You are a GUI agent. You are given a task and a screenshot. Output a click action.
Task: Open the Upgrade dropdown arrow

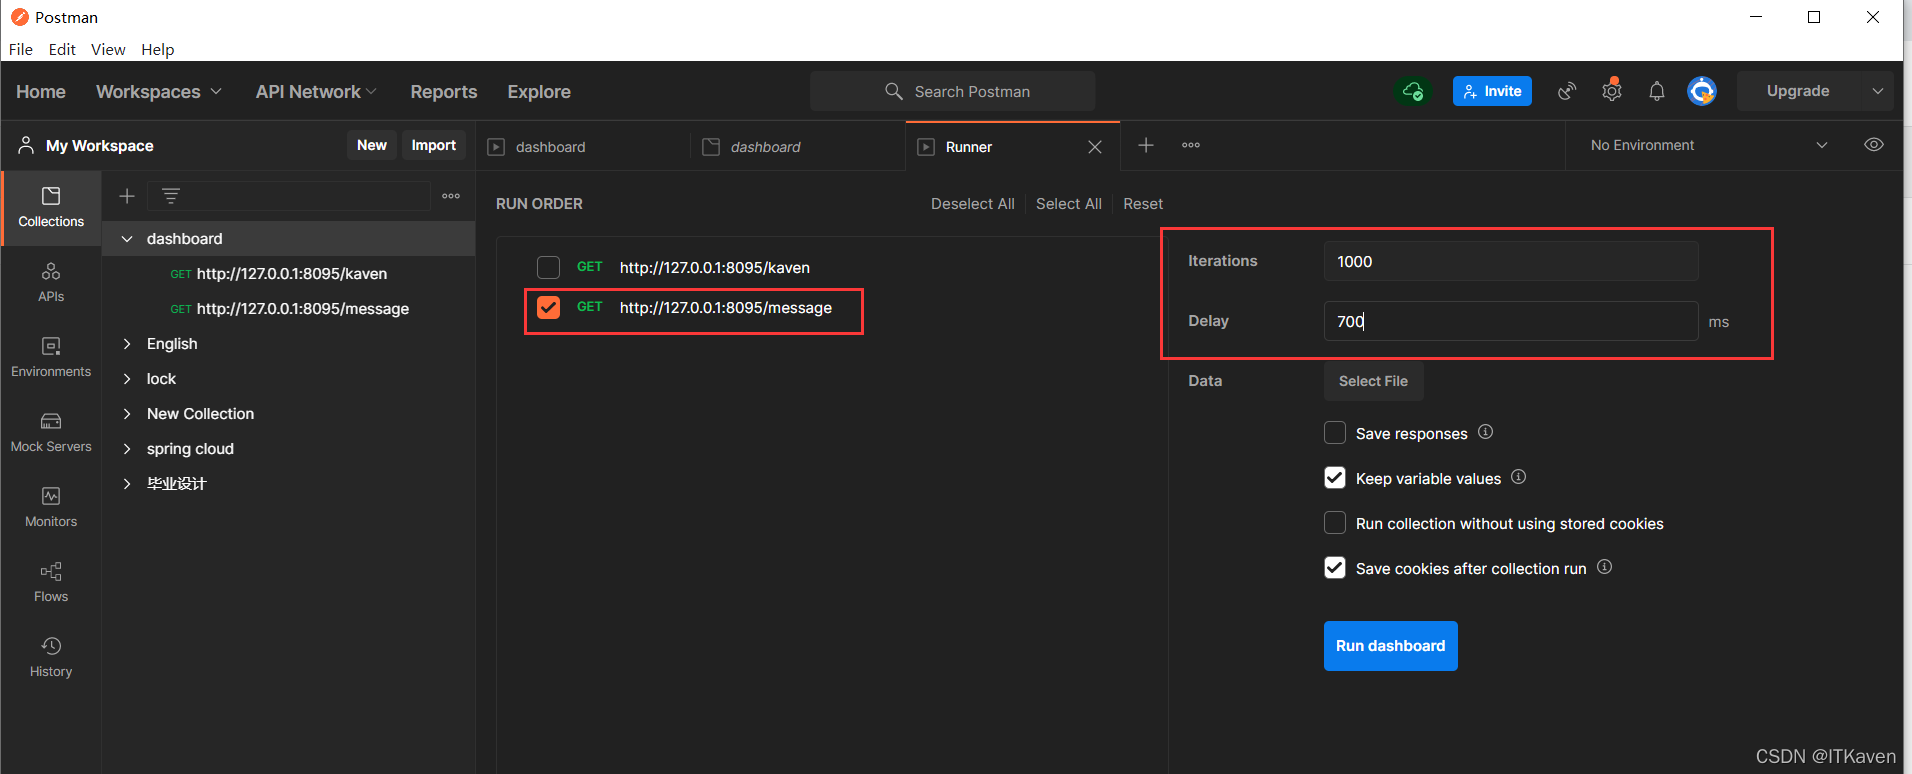tap(1878, 91)
